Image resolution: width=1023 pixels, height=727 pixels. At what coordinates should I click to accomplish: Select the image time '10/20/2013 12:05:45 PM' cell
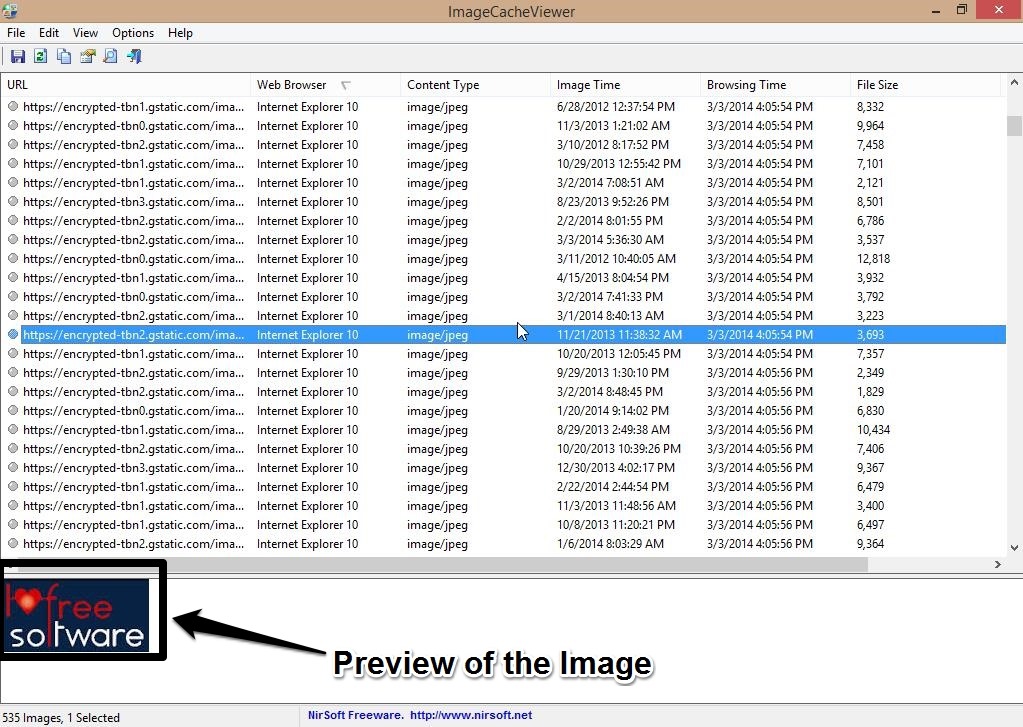pos(618,353)
